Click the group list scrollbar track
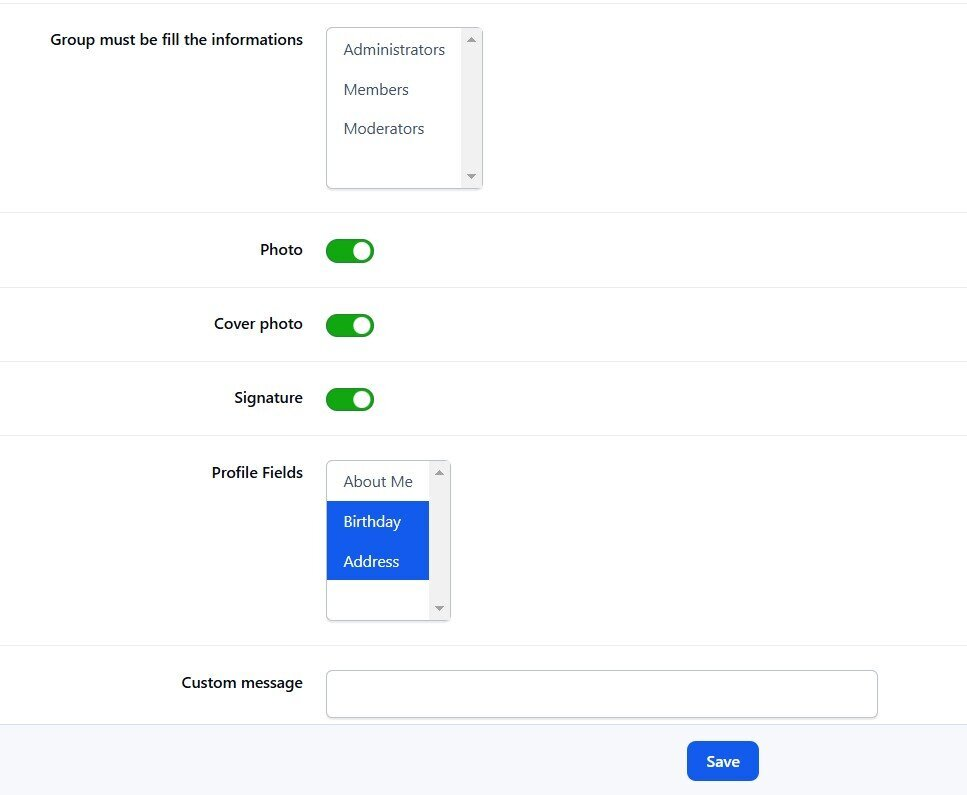The width and height of the screenshot is (967, 795). (472, 108)
